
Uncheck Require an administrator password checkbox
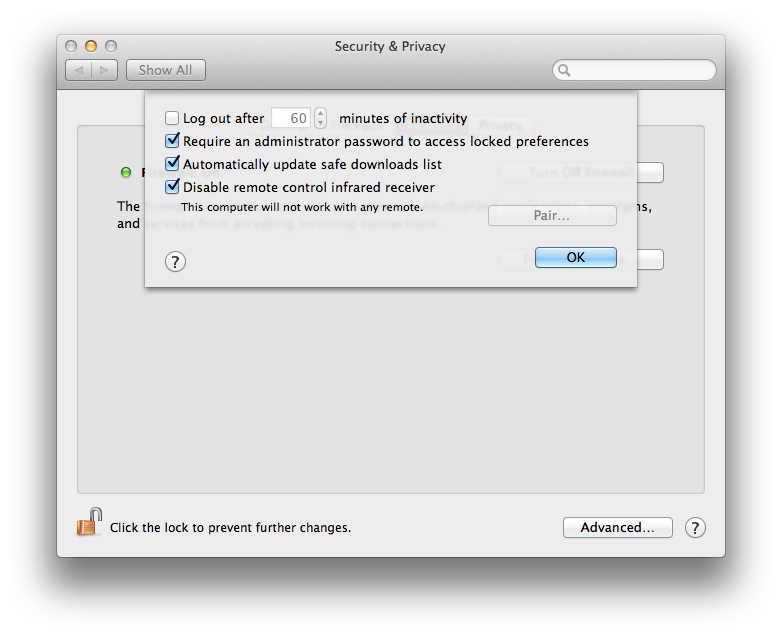click(173, 141)
